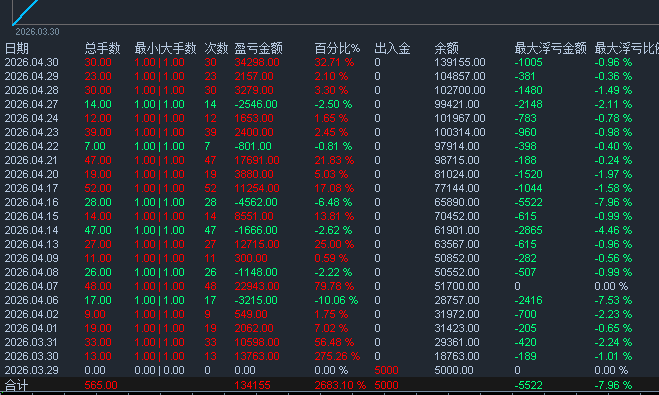Click balance value 139155.00
Viewport: 659px width, 395px height.
coord(460,63)
